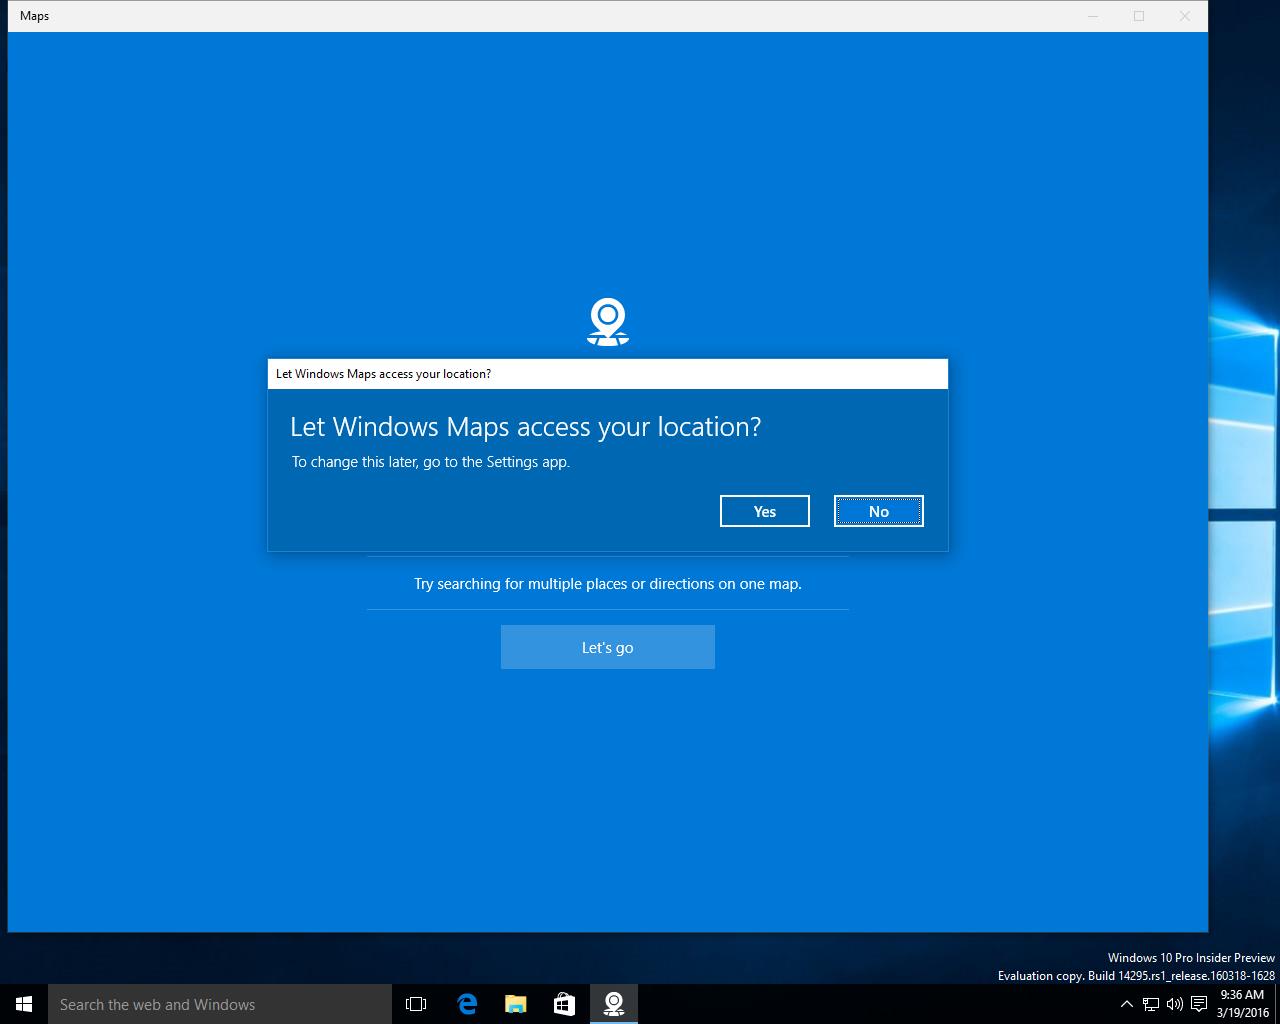Screen dimensions: 1280x1024
Task: Open the Windows Store taskbar icon
Action: pyautogui.click(x=564, y=1004)
